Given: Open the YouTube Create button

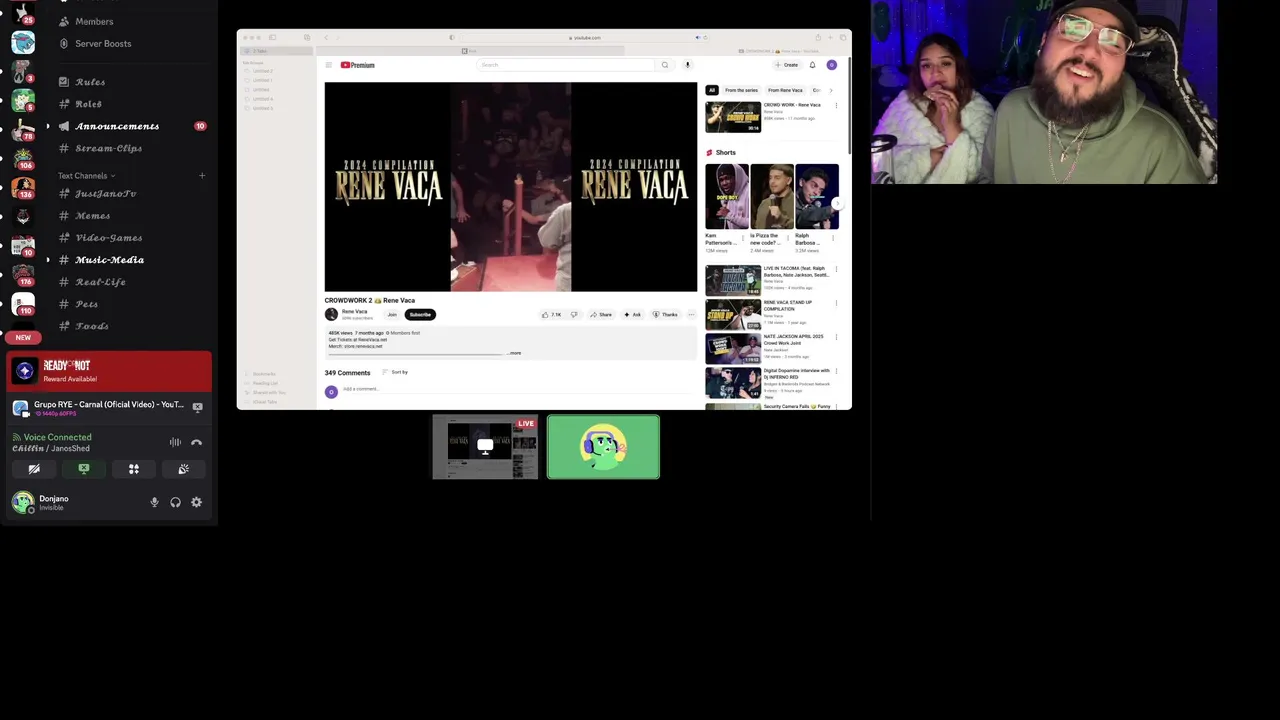Looking at the screenshot, I should 787,65.
